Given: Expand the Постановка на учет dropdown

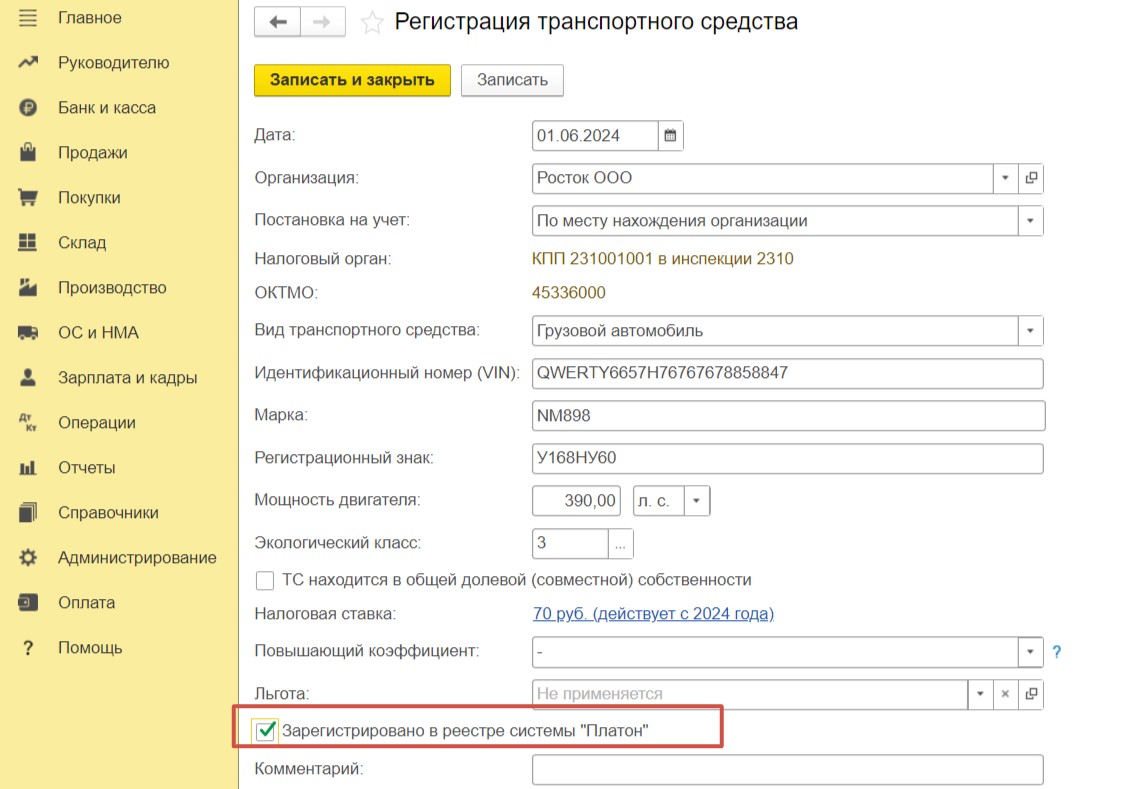Looking at the screenshot, I should [x=1031, y=221].
